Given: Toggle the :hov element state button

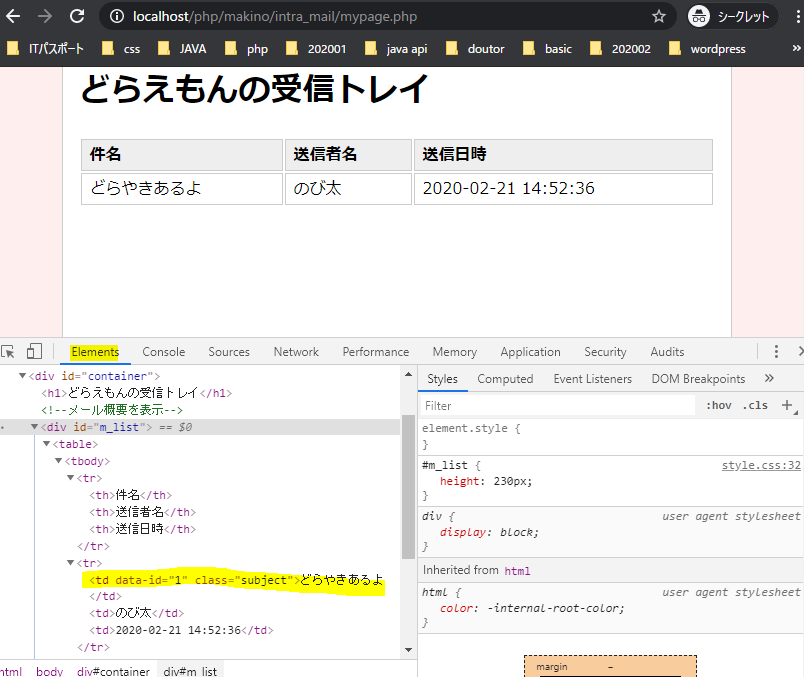Looking at the screenshot, I should [719, 406].
